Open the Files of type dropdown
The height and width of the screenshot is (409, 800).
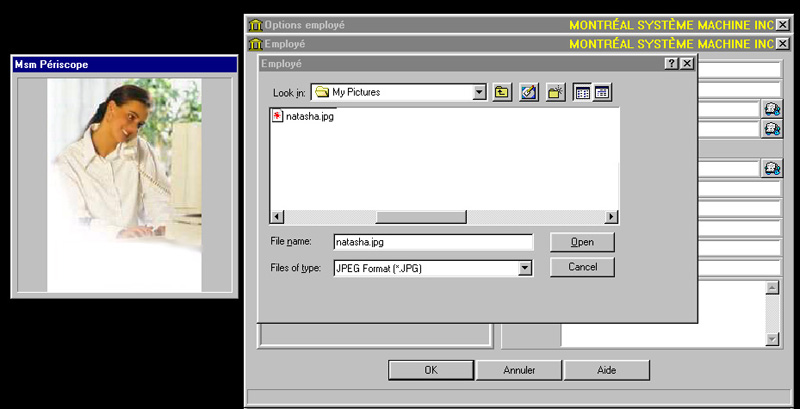[525, 268]
